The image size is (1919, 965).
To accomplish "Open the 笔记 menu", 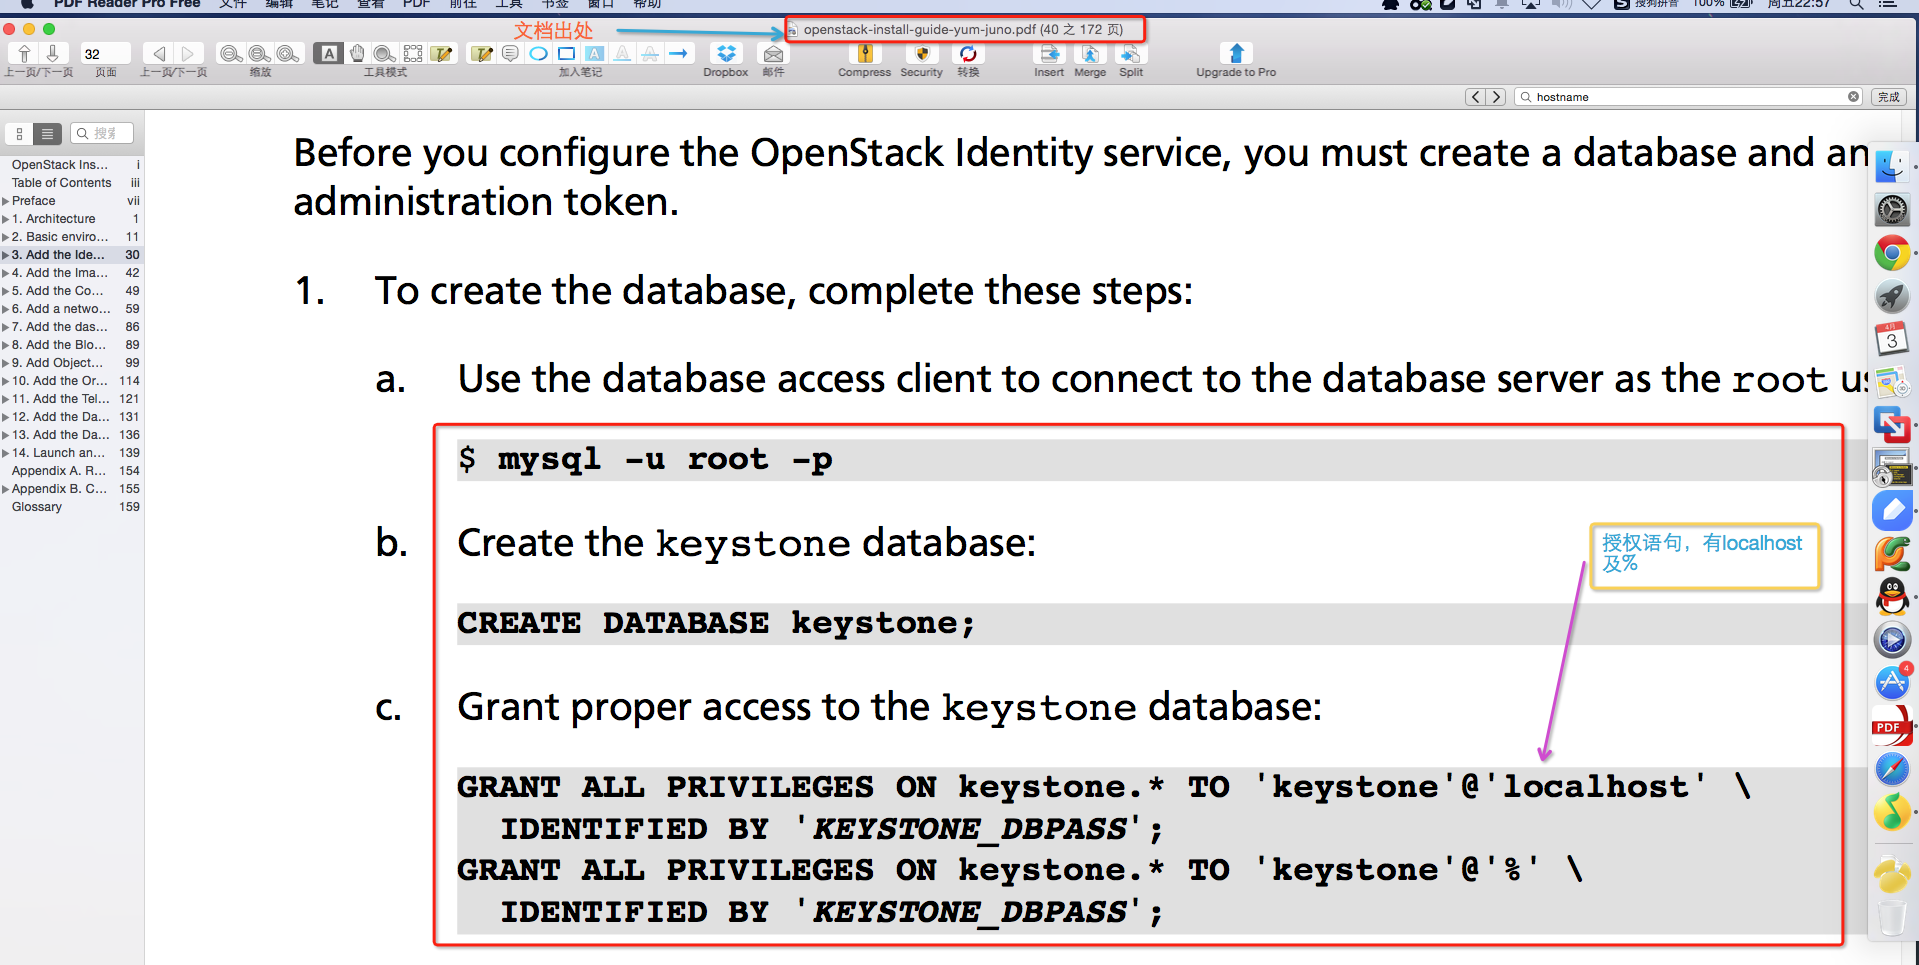I will tap(325, 4).
